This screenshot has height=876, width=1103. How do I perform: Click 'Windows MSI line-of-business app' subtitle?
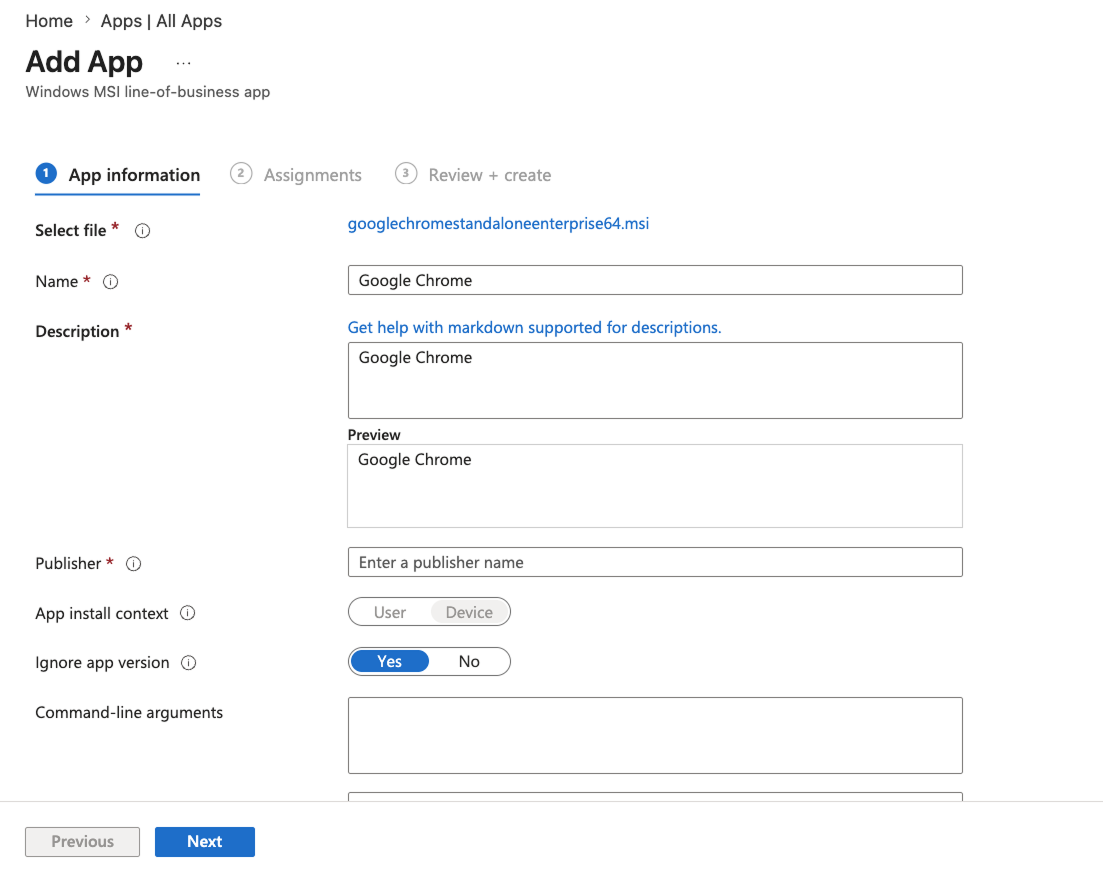pyautogui.click(x=148, y=92)
